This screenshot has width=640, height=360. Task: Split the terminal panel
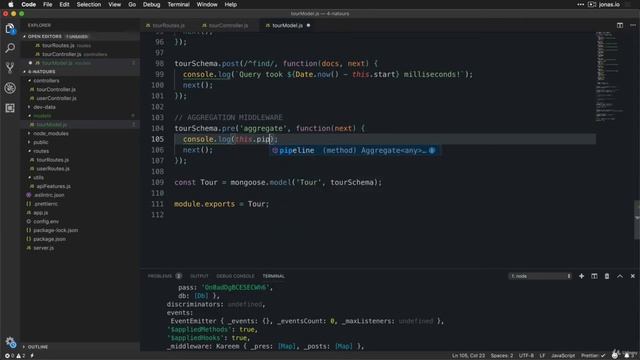click(x=594, y=276)
